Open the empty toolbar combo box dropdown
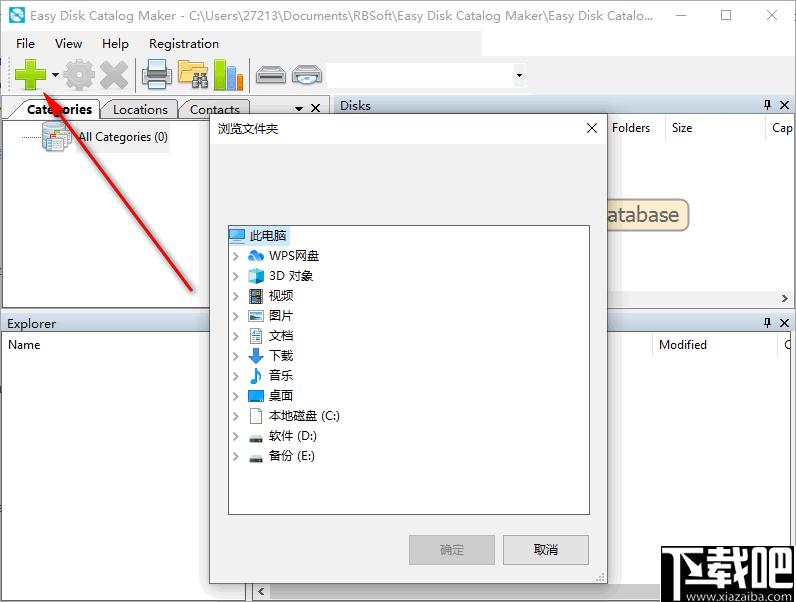The height and width of the screenshot is (602, 796). click(x=519, y=76)
